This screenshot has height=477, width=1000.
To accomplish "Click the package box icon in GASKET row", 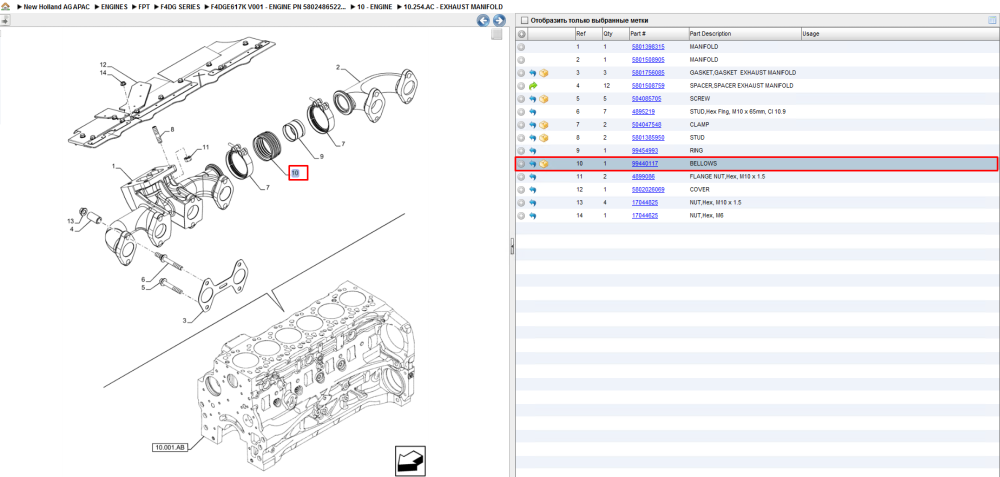I will pos(544,73).
